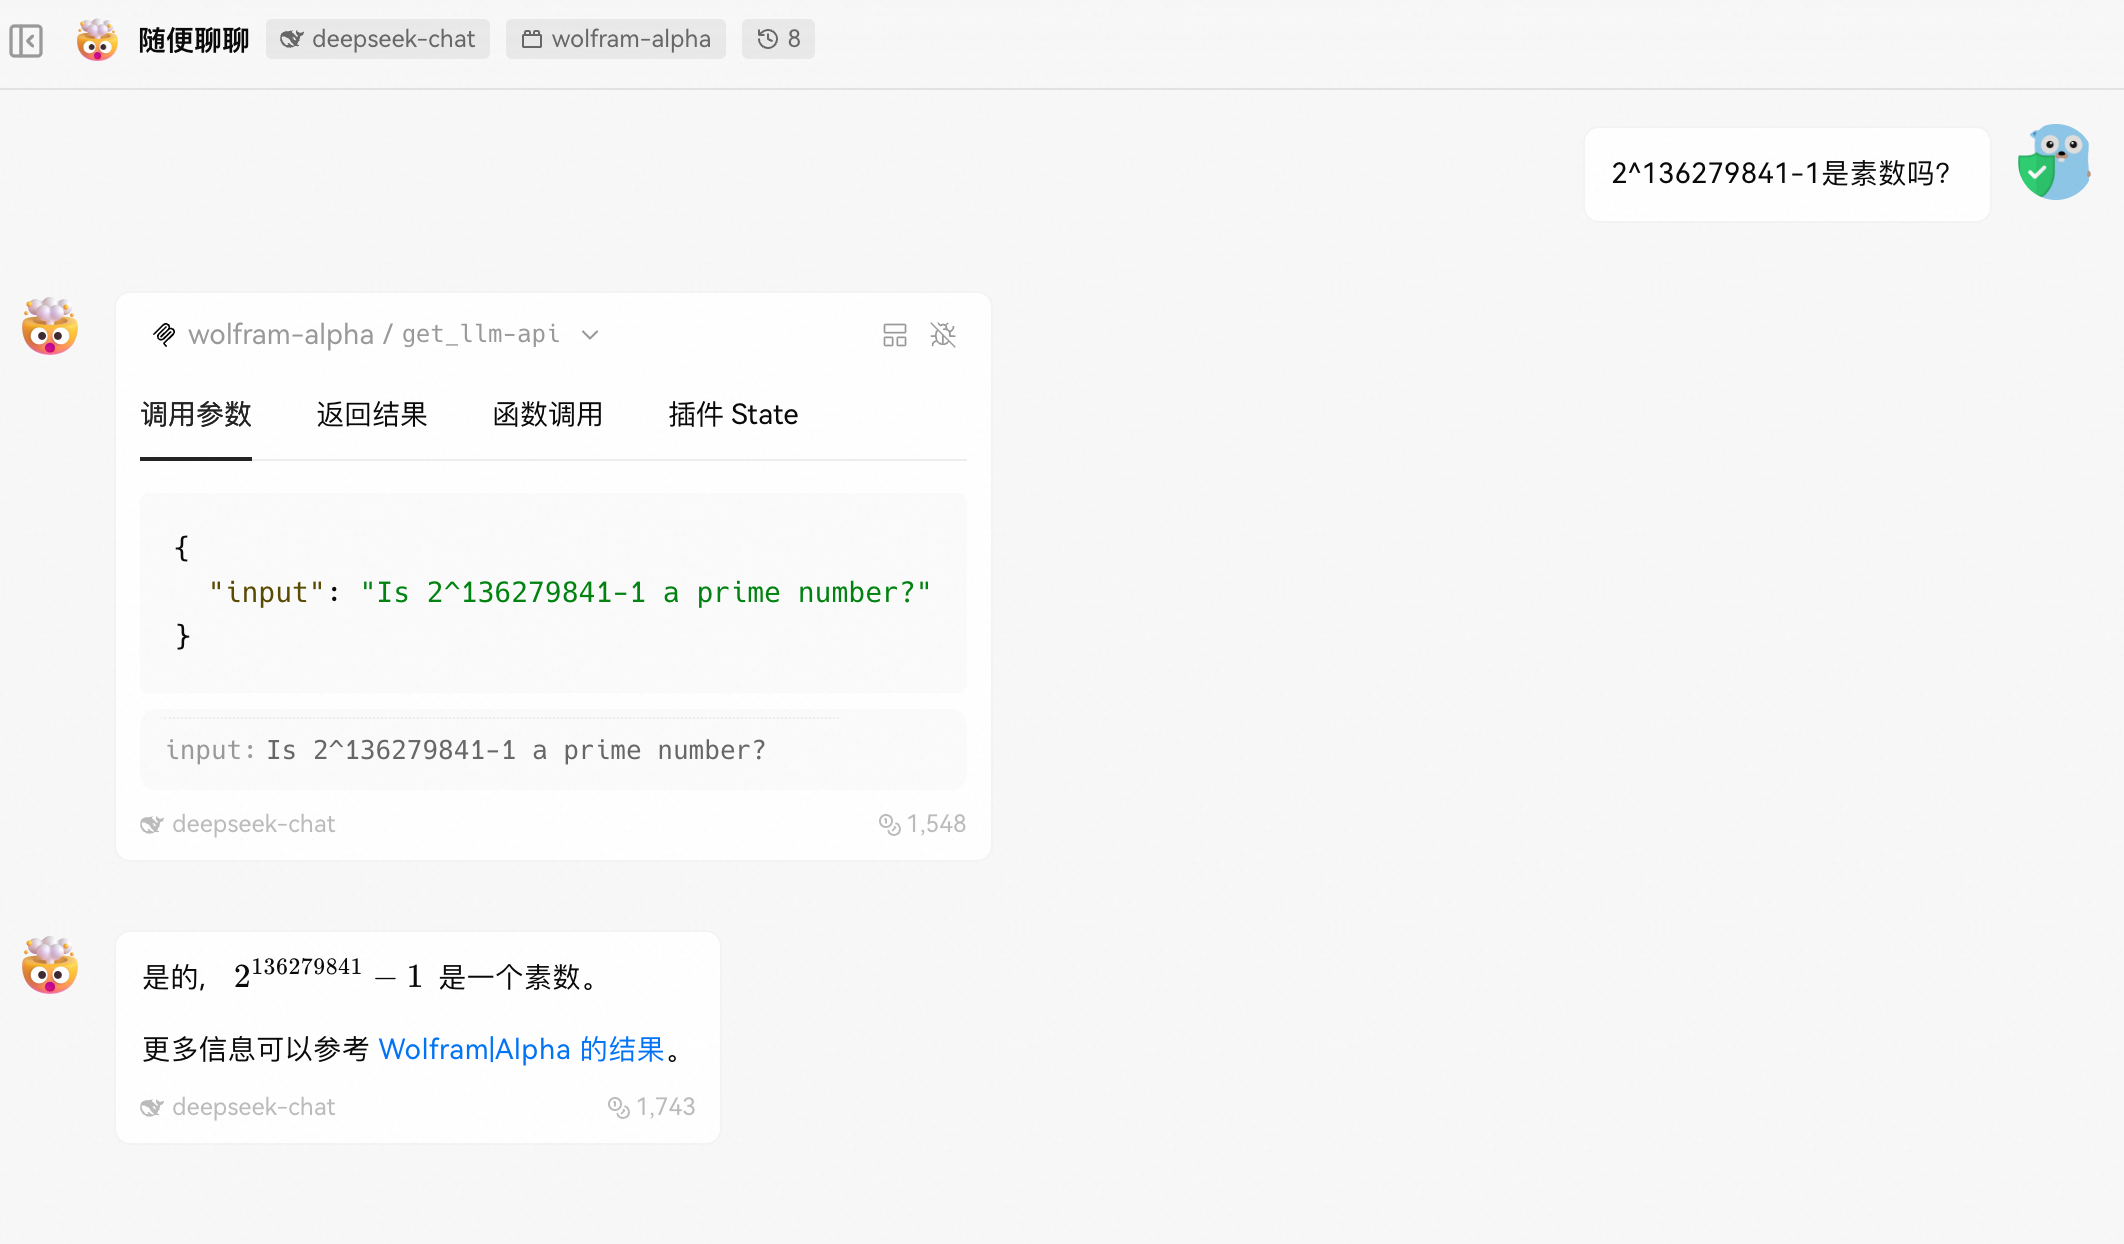Click the user gopher avatar
Screen dimensions: 2124x1244
click(2054, 162)
